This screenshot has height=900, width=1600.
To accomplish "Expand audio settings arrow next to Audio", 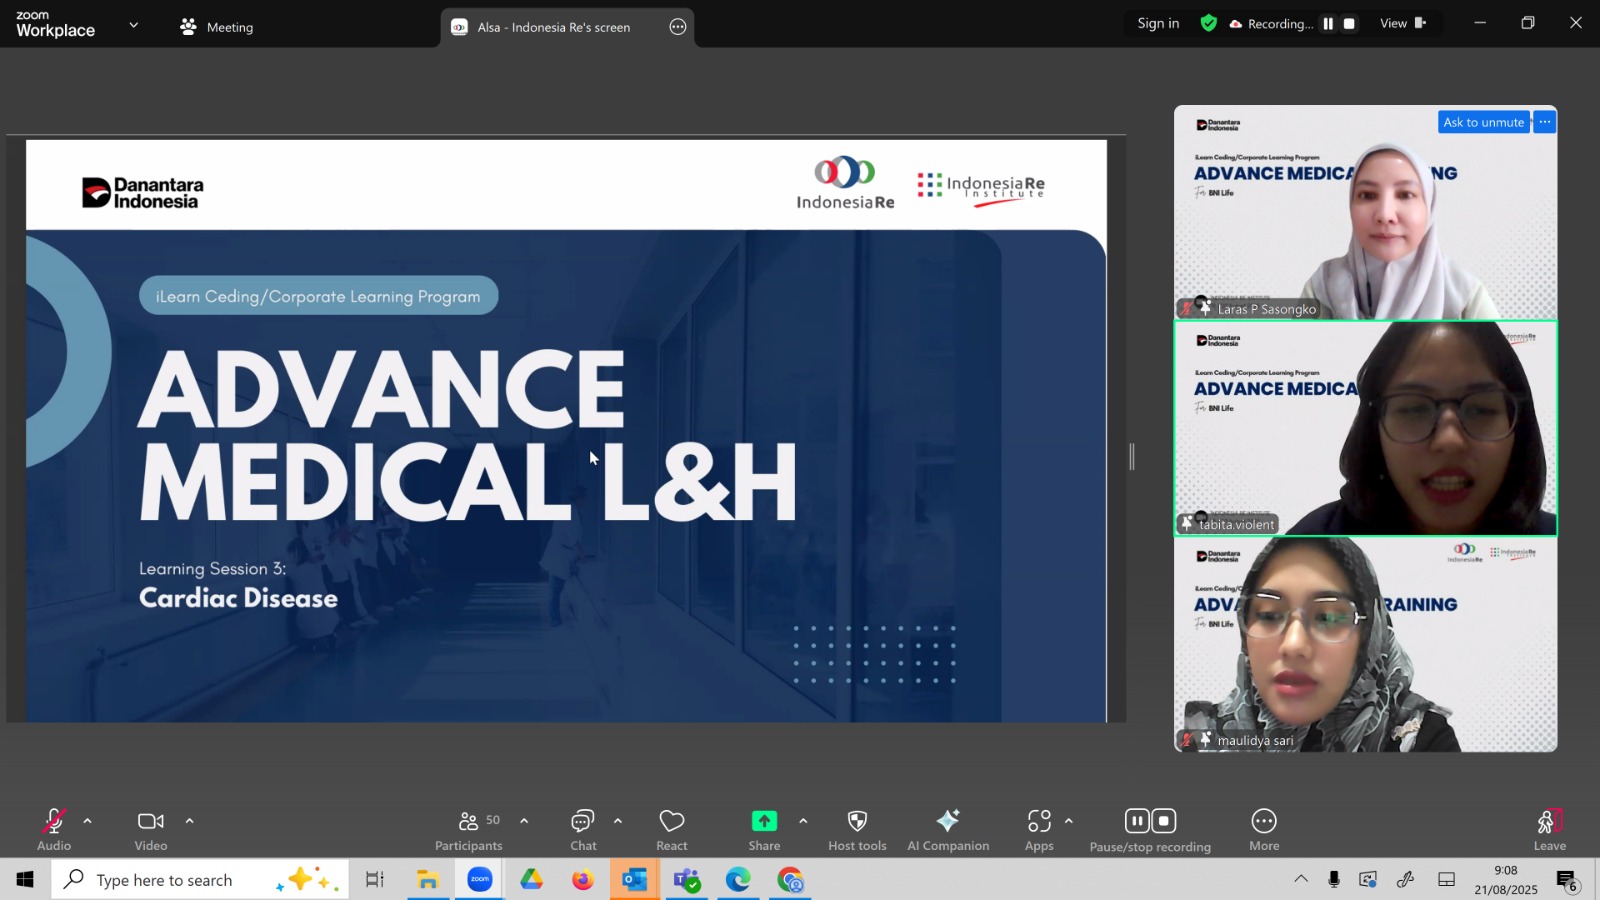I will [x=88, y=821].
